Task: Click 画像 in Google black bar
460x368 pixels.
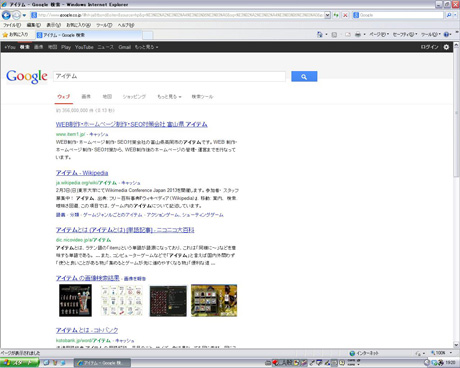Action: pos(39,47)
